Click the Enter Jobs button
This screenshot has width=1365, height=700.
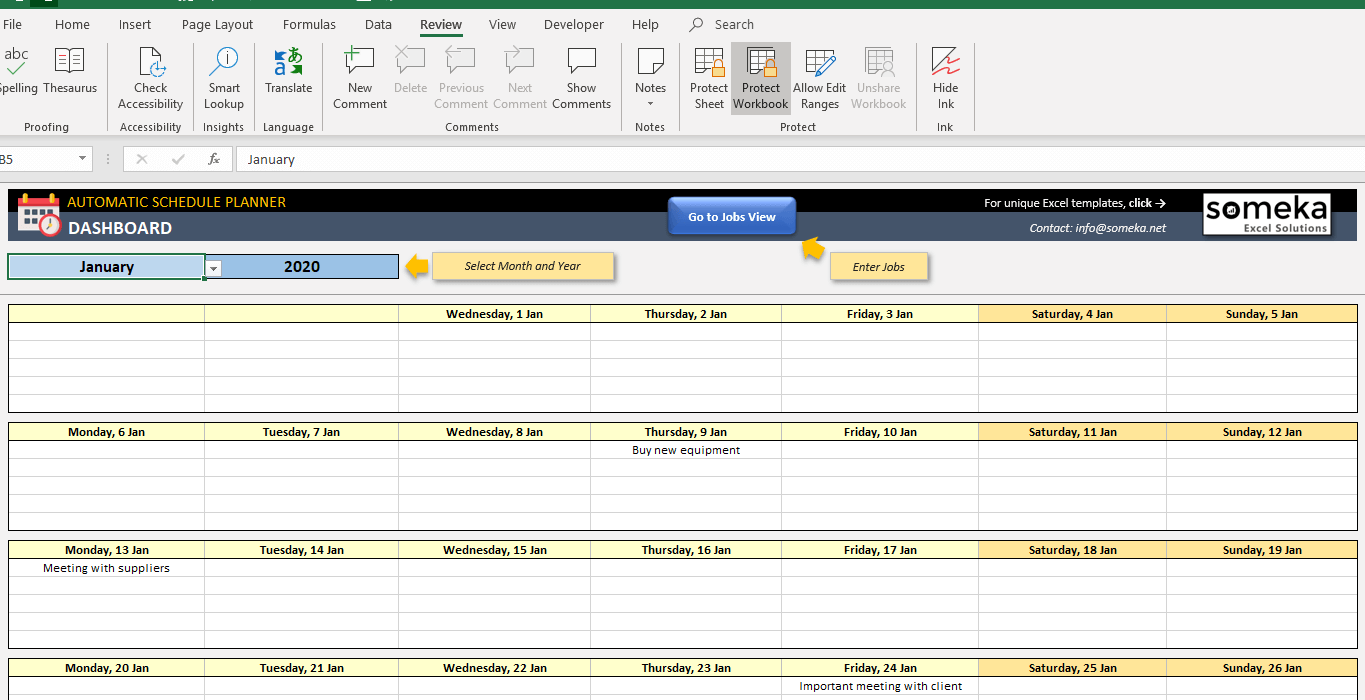tap(878, 266)
